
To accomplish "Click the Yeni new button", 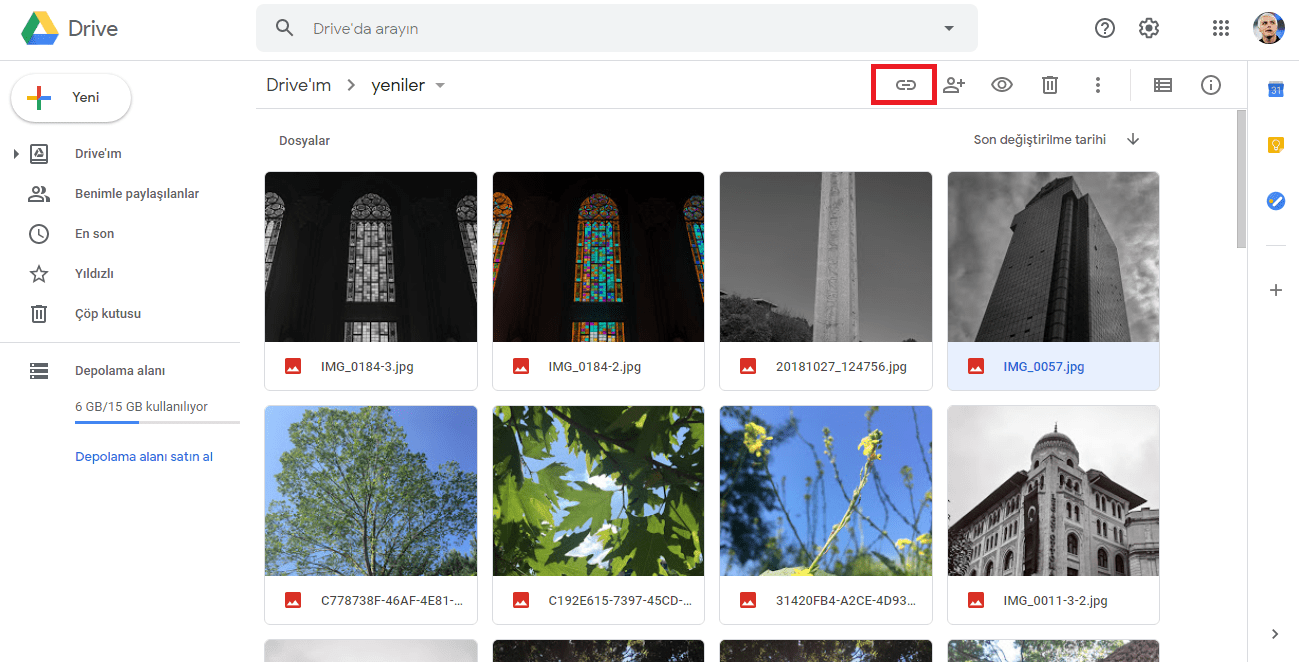I will 71,98.
